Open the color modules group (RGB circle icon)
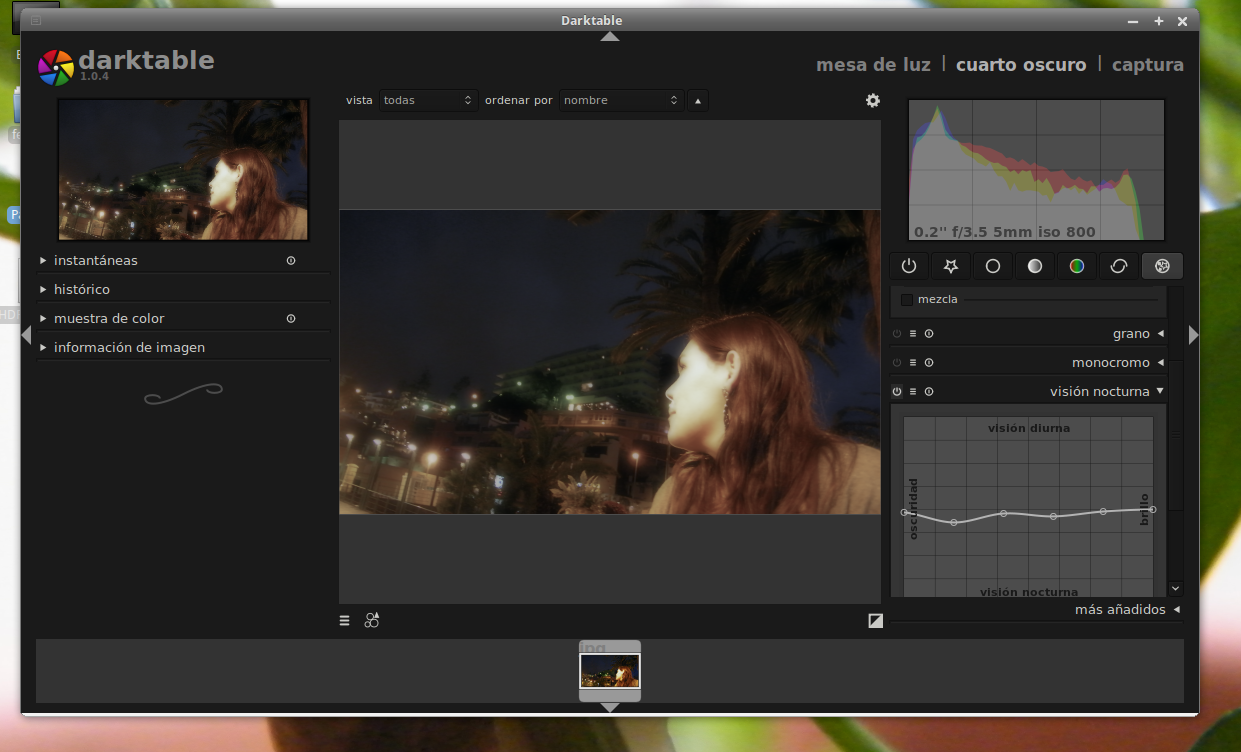This screenshot has height=752, width=1241. 1077,266
